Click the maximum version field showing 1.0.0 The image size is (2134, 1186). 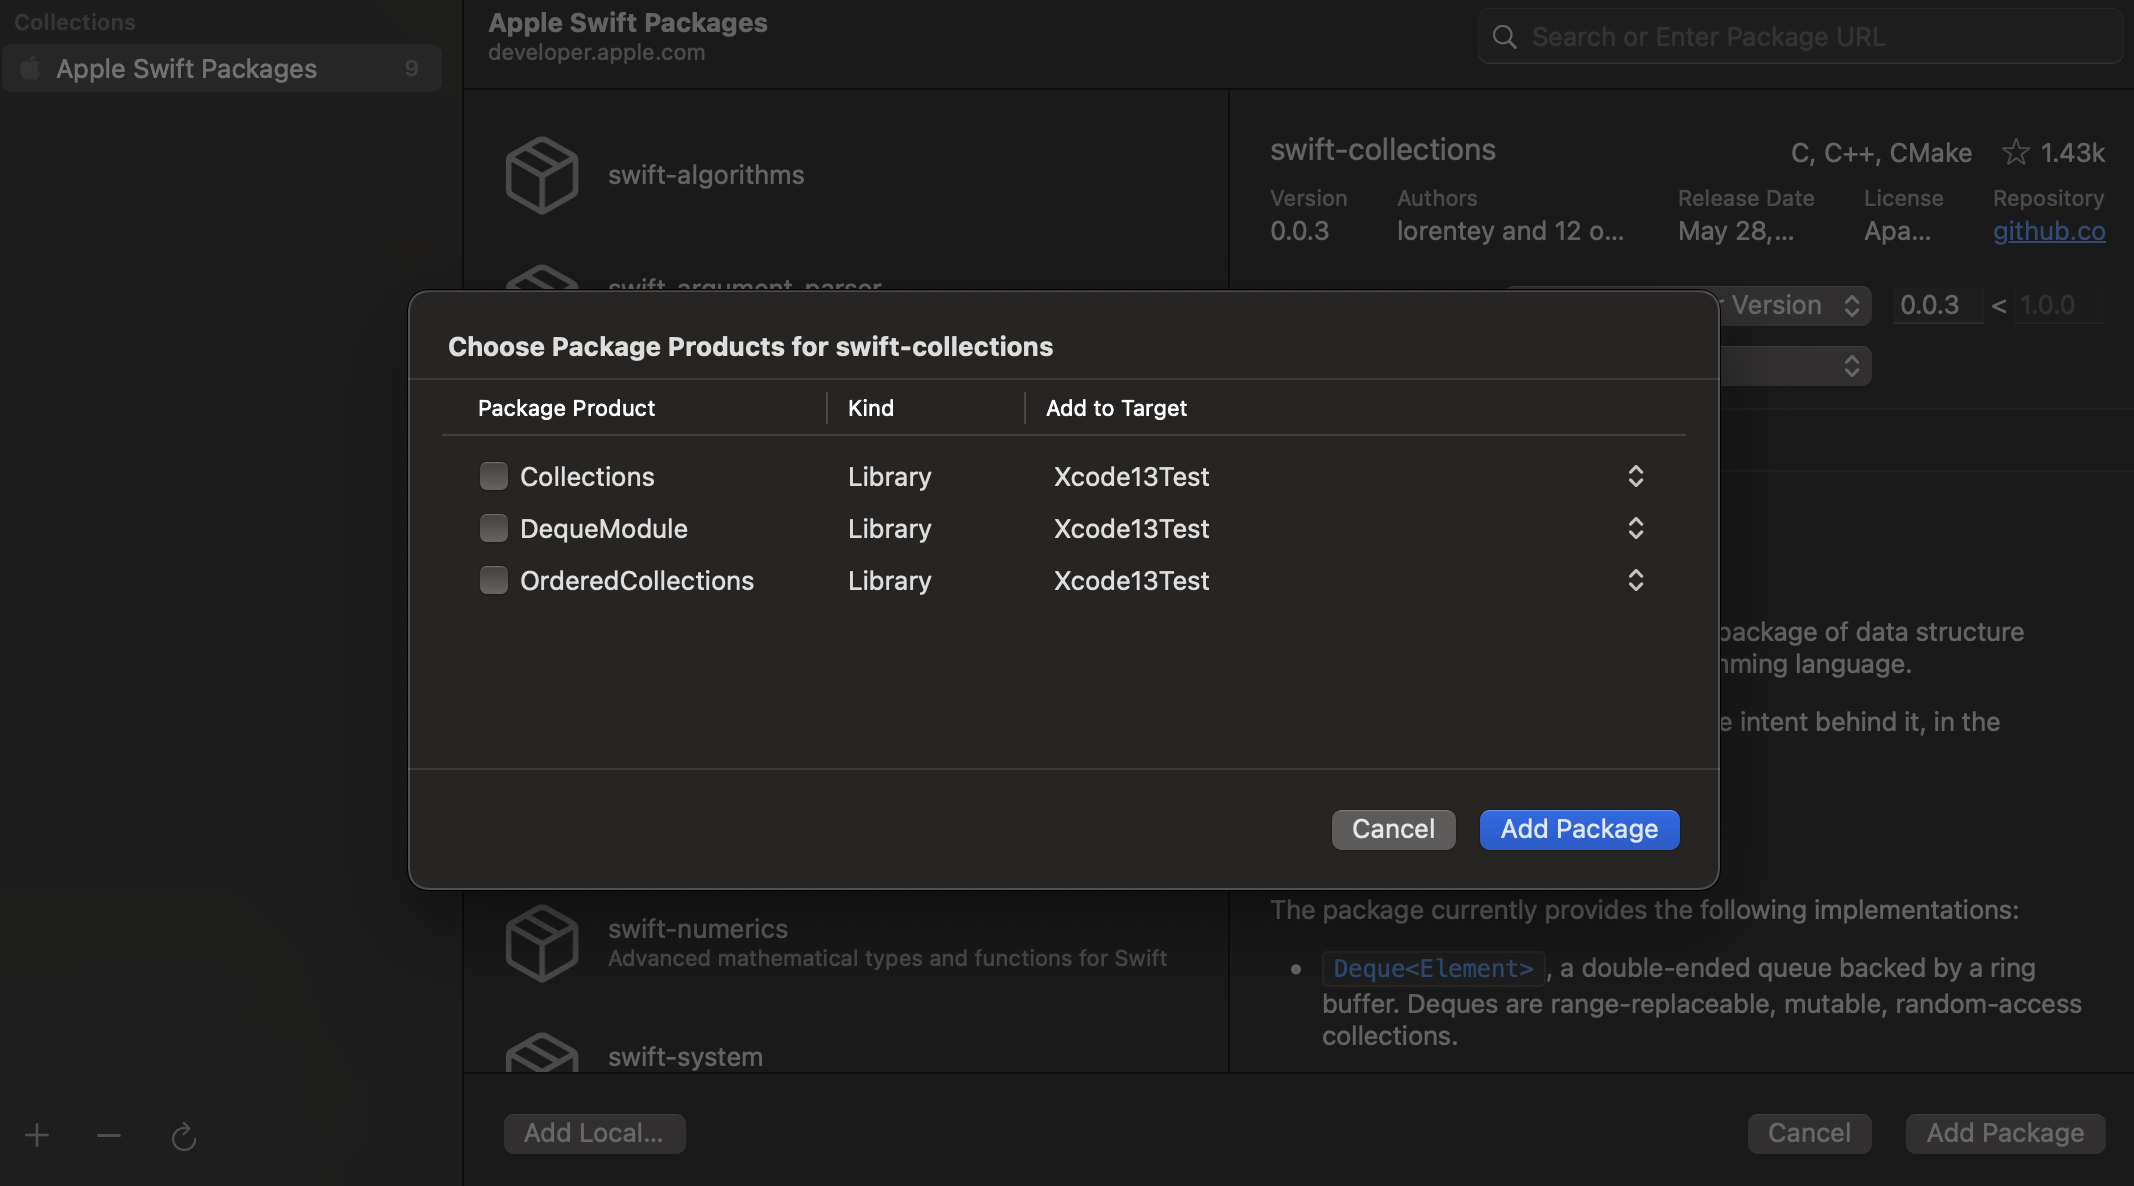[x=2059, y=305]
